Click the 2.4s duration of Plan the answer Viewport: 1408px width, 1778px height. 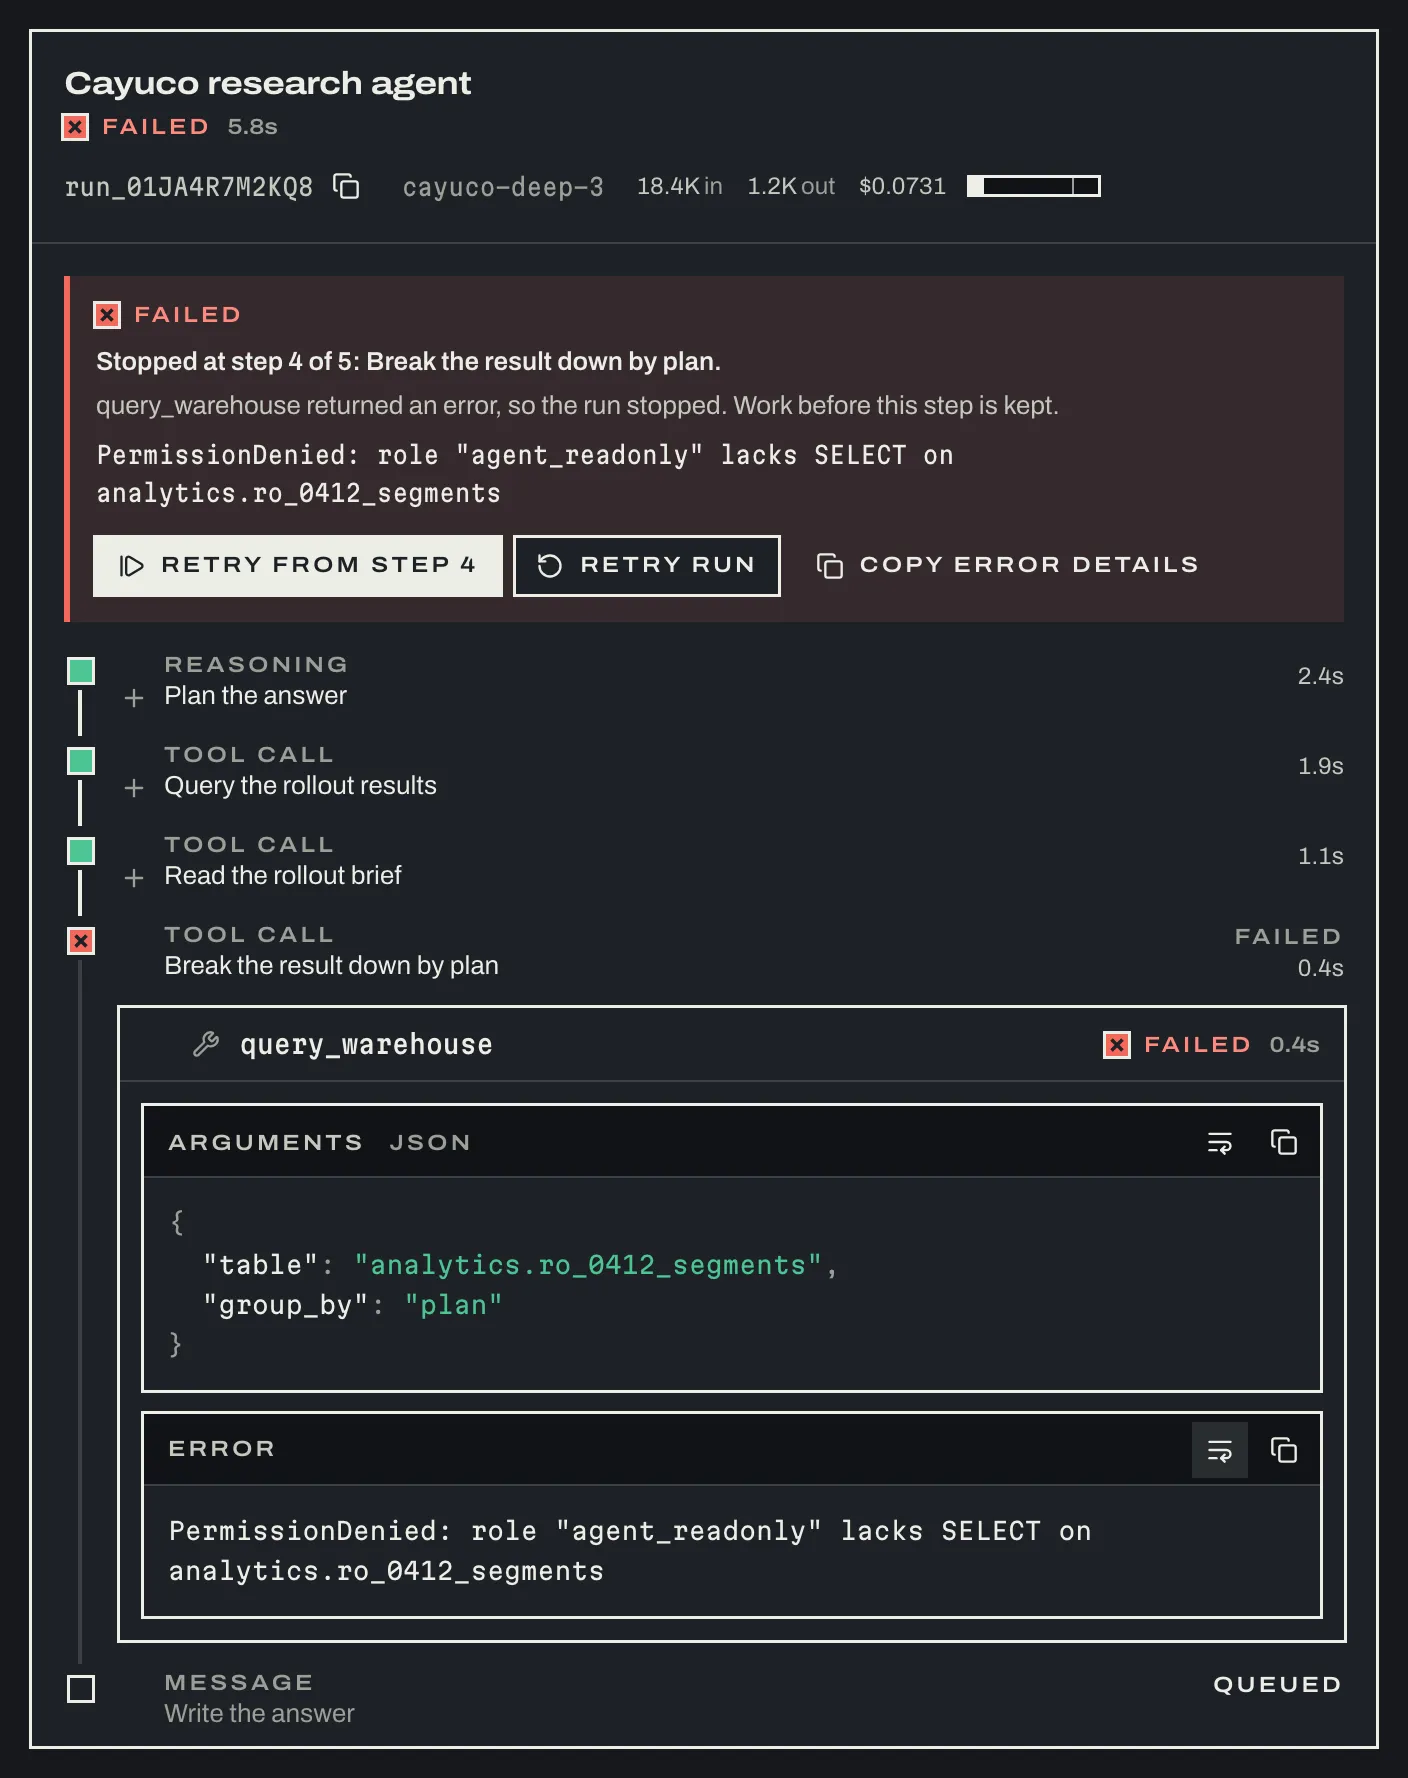pyautogui.click(x=1320, y=676)
